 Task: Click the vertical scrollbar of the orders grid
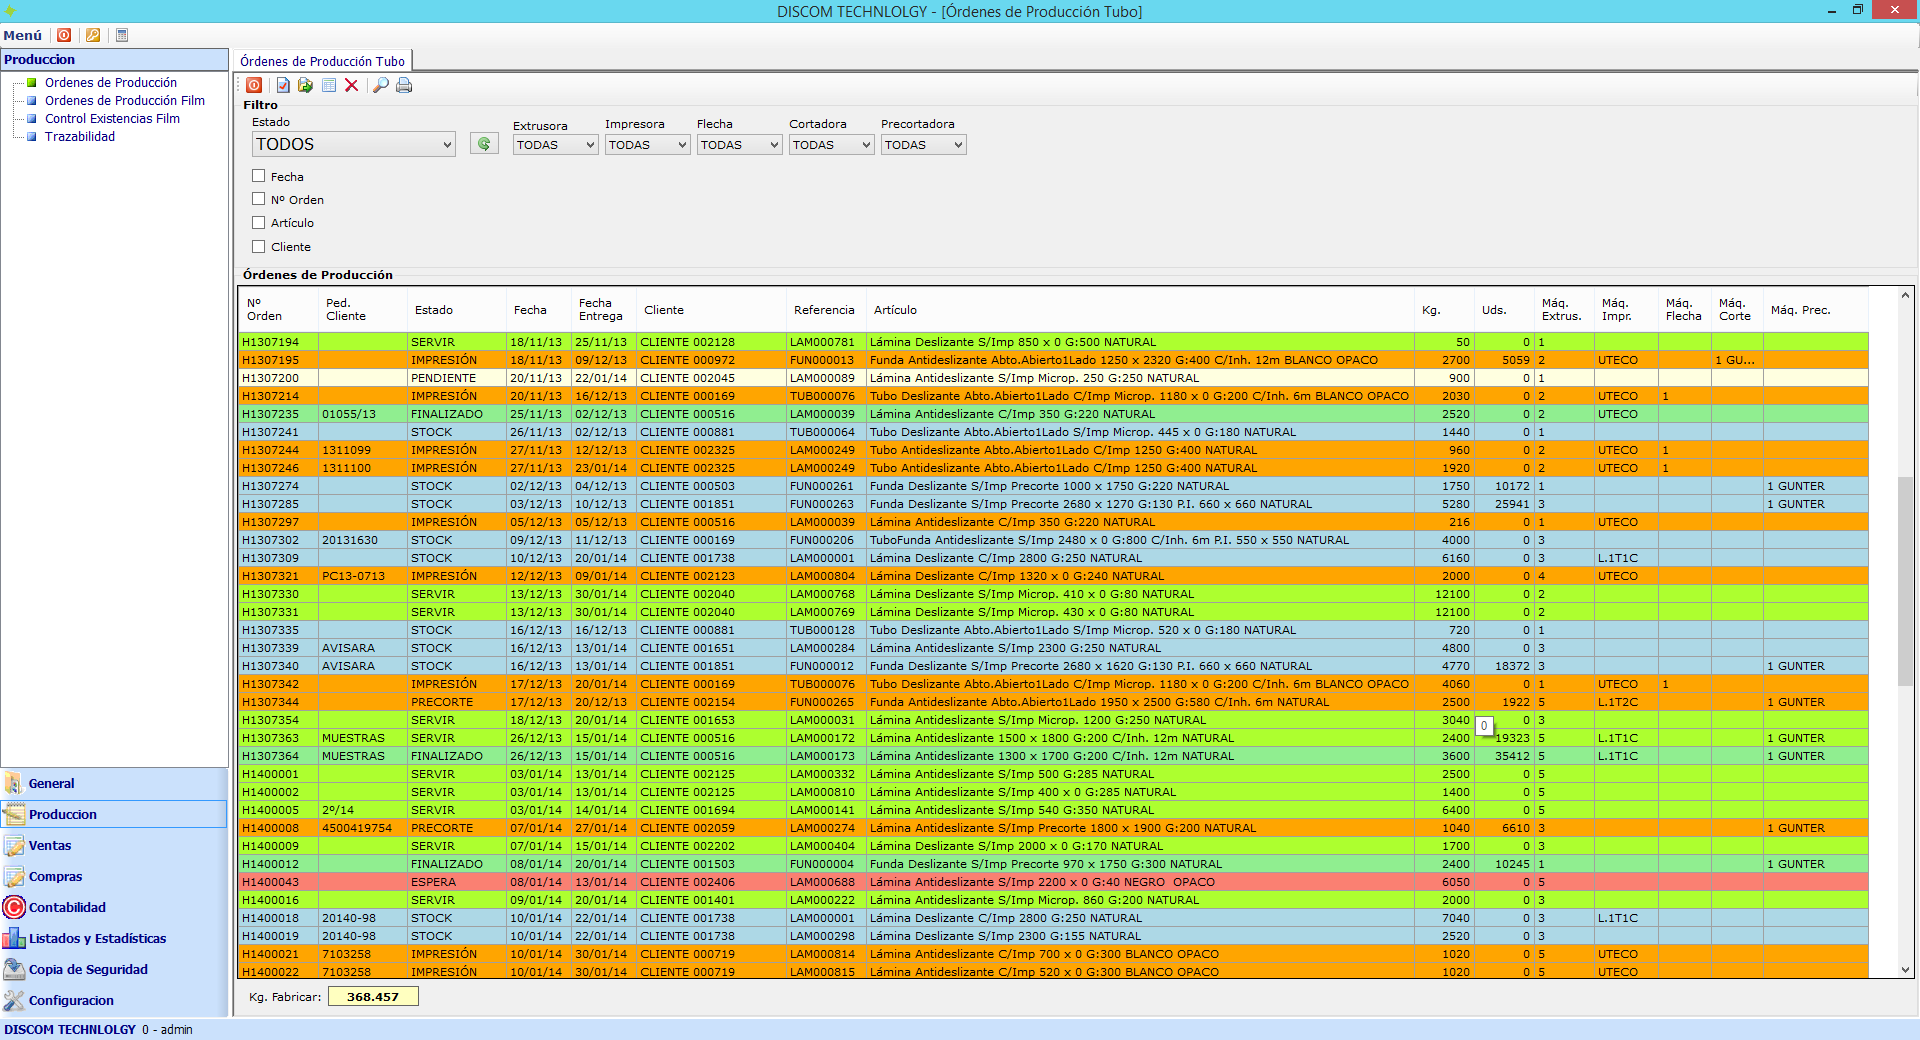pos(1905,580)
